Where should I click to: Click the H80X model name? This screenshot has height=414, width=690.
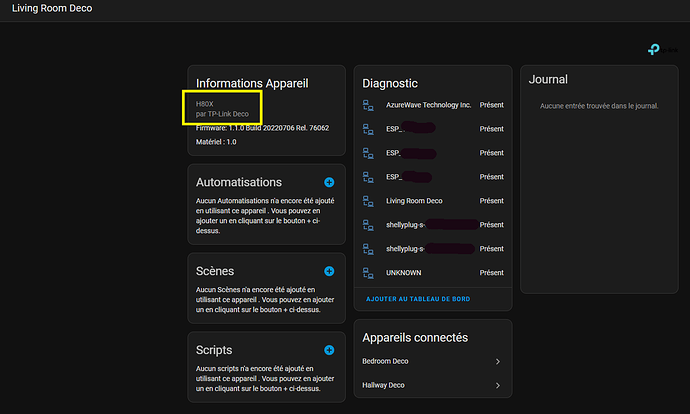coord(205,104)
